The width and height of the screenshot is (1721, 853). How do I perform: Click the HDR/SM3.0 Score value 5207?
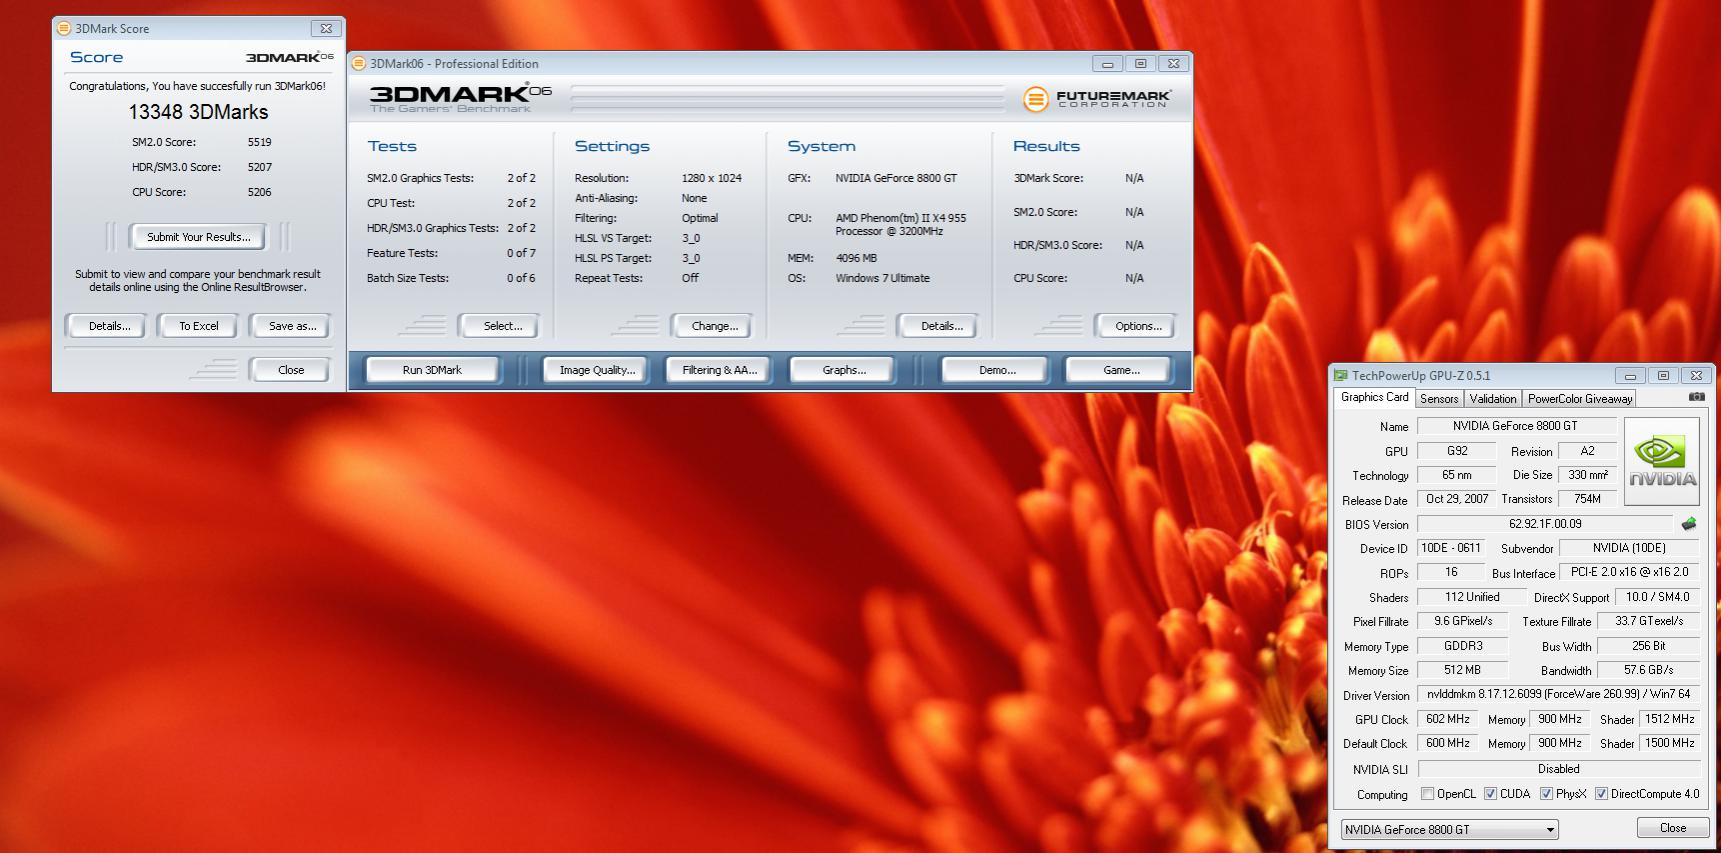(x=259, y=167)
